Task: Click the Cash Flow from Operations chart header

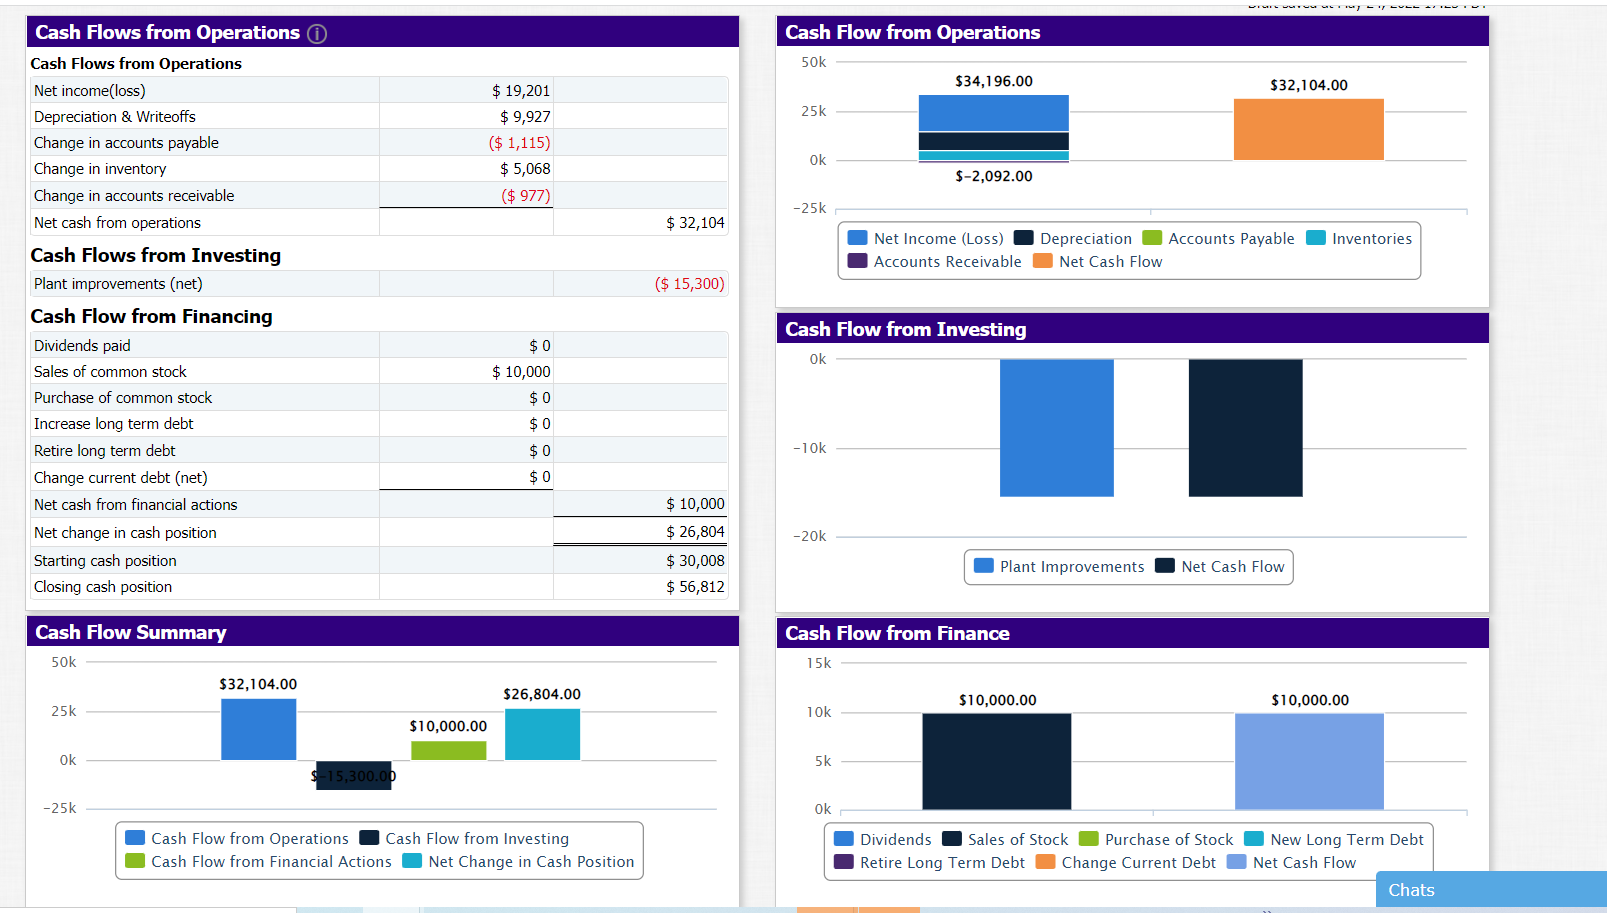Action: tap(1132, 31)
